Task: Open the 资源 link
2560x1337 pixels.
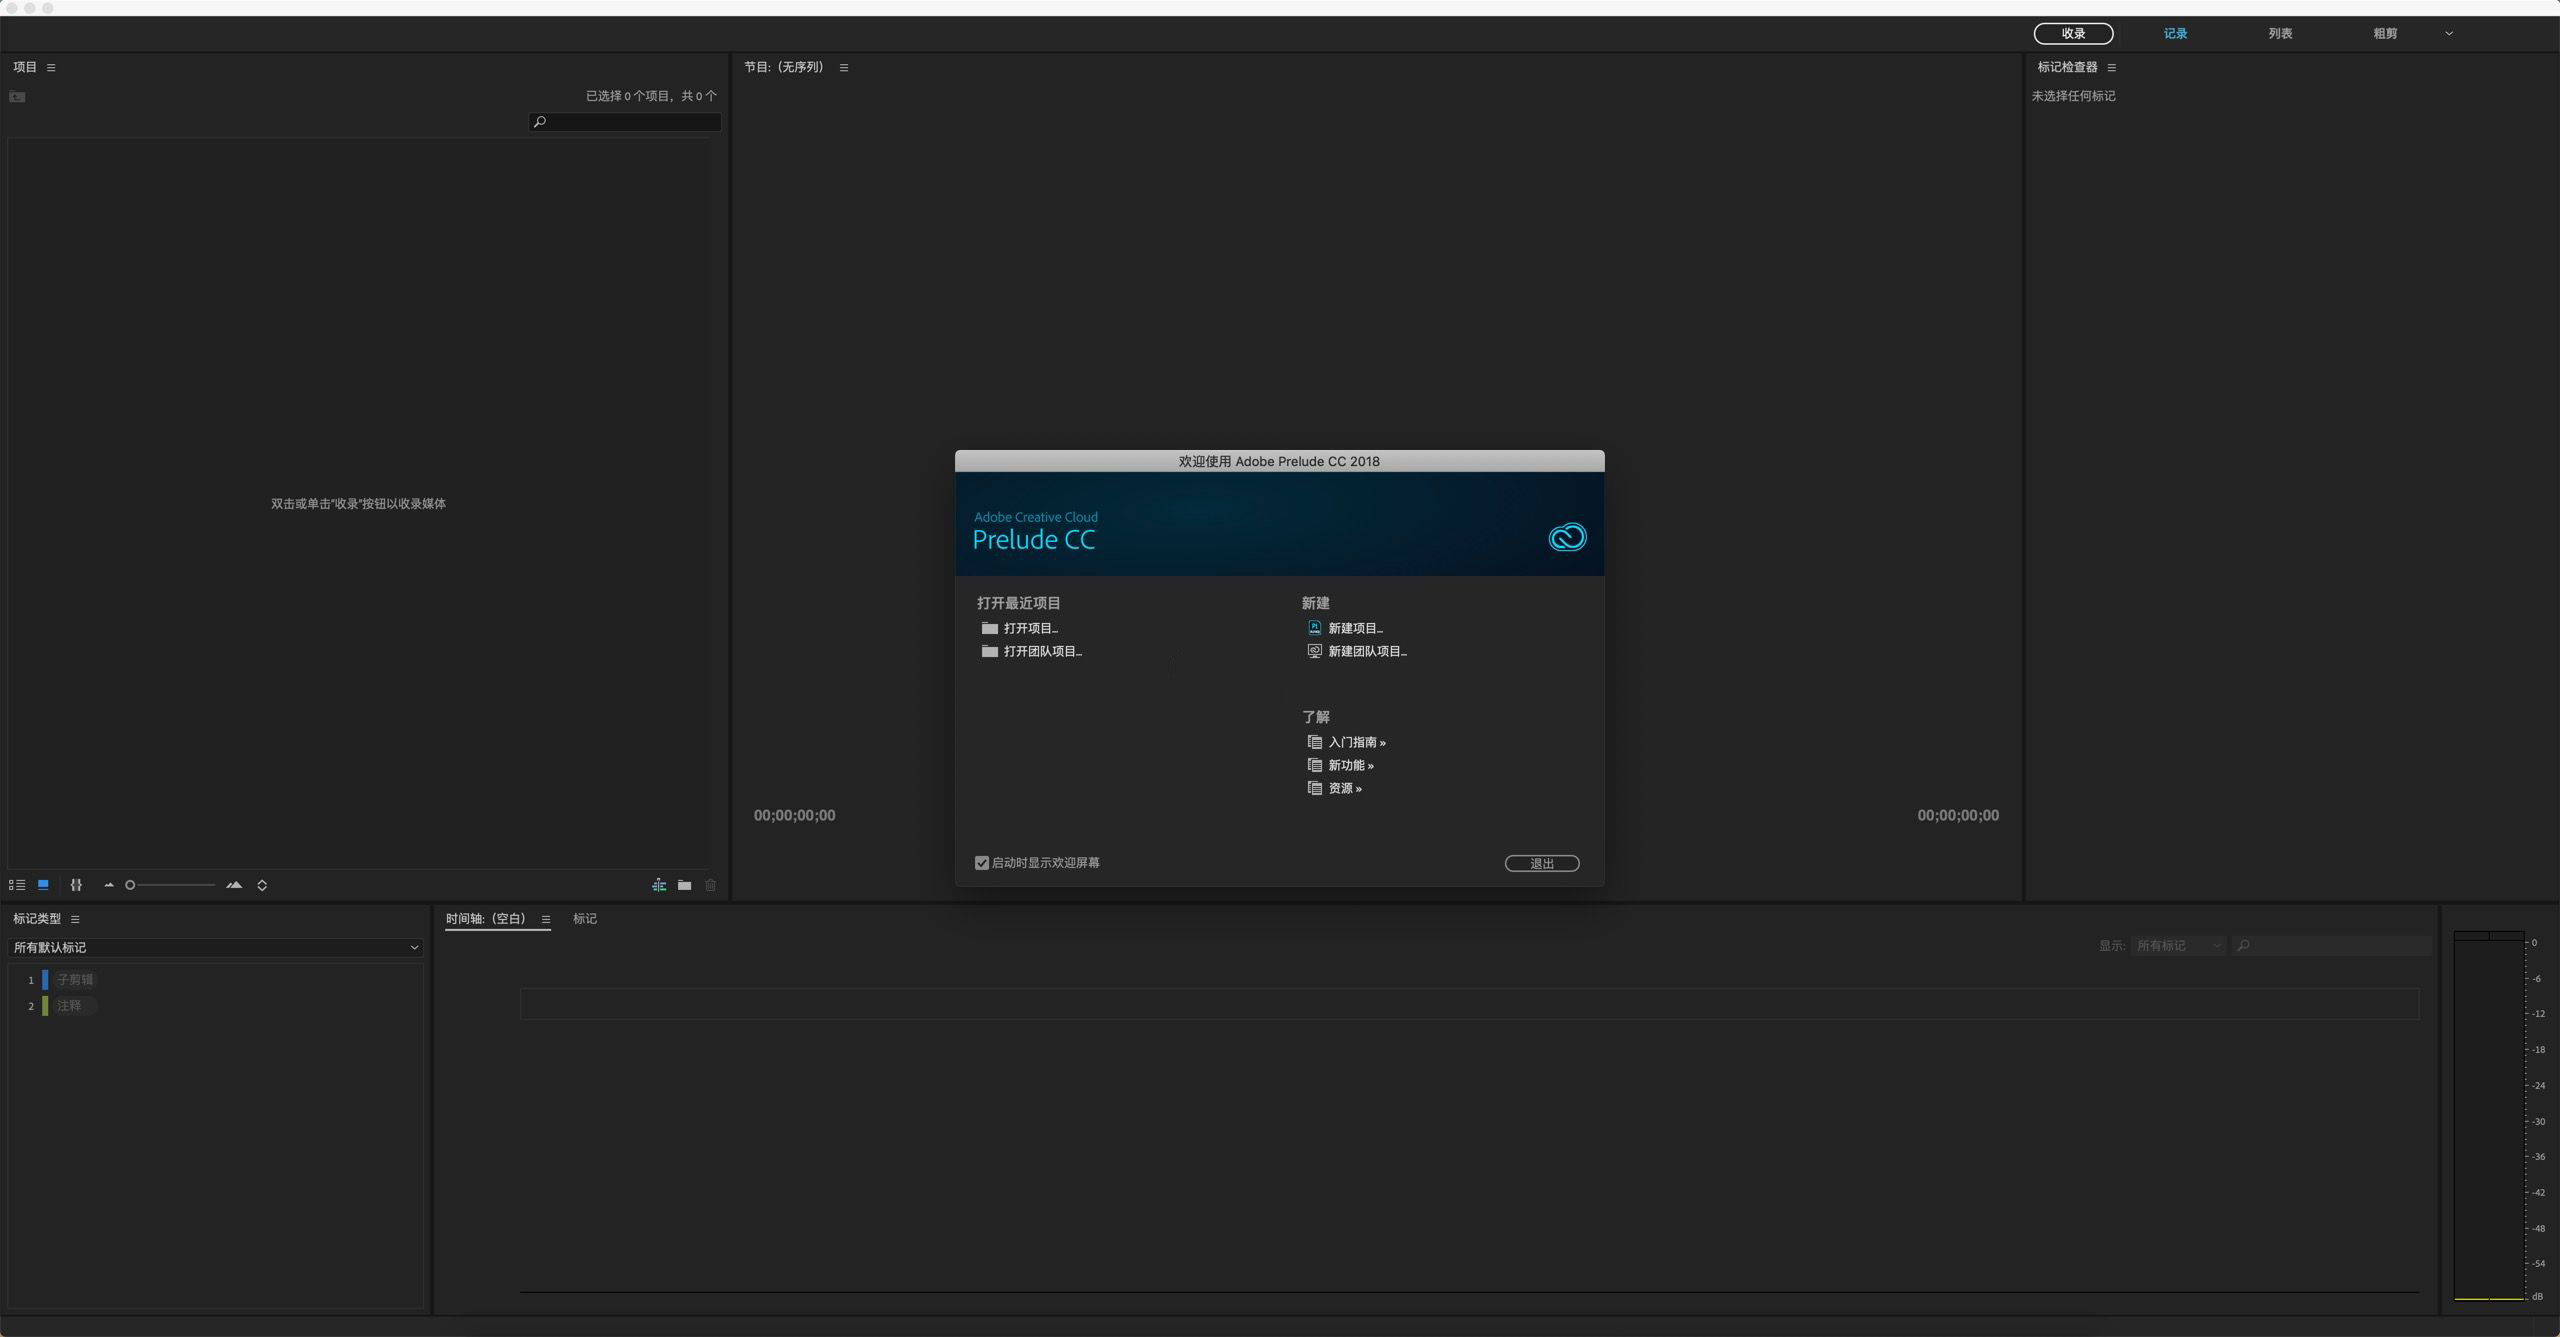Action: [x=1335, y=788]
